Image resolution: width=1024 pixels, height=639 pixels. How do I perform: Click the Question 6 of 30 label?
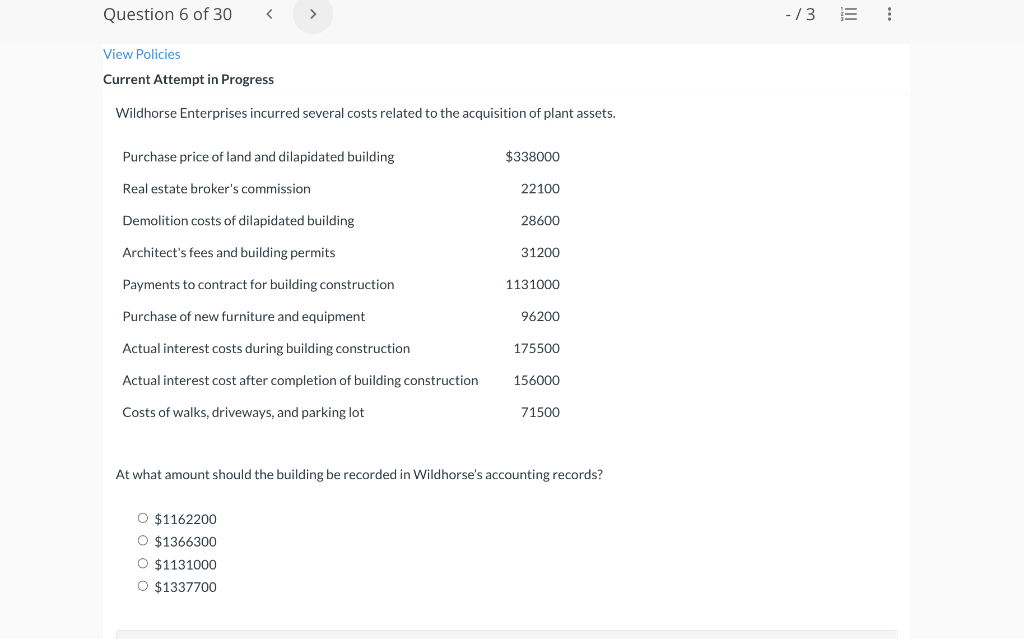pos(167,14)
